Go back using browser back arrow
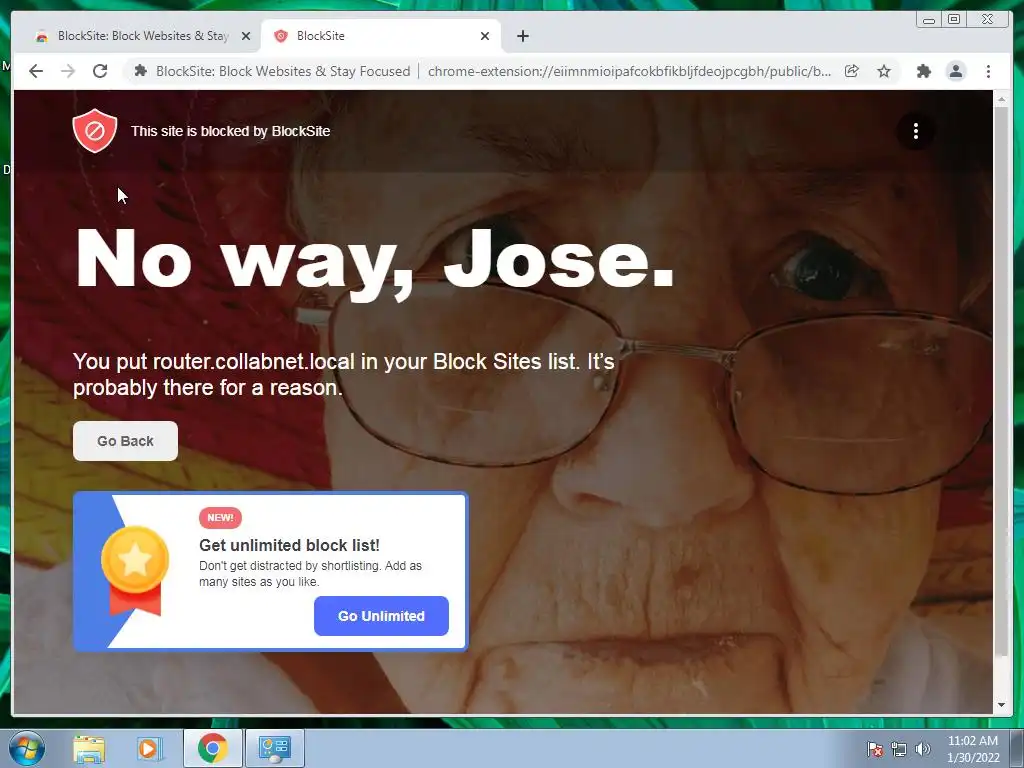This screenshot has width=1024, height=768. click(x=36, y=71)
